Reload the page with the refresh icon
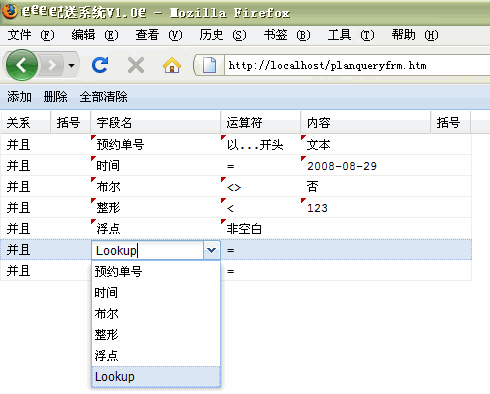This screenshot has height=394, width=490. click(100, 65)
